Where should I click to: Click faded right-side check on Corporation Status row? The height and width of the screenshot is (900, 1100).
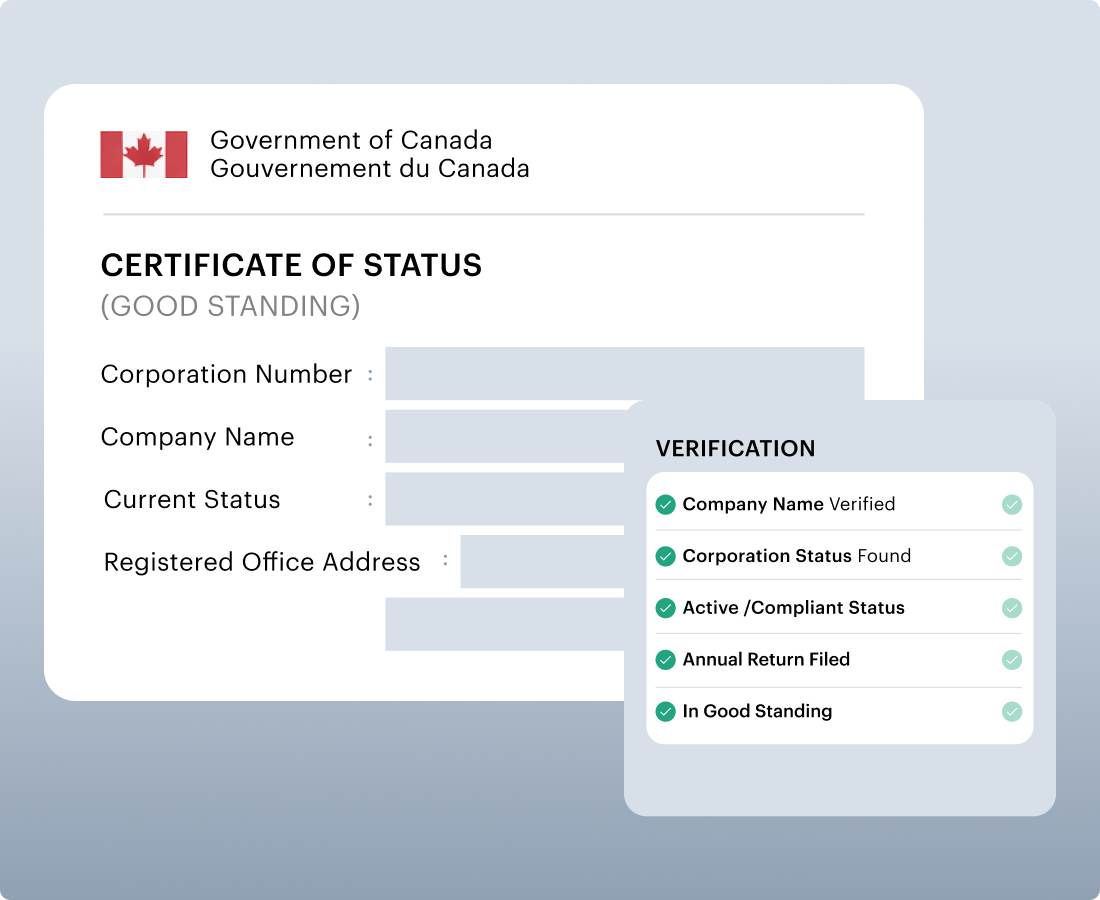pyautogui.click(x=1012, y=556)
